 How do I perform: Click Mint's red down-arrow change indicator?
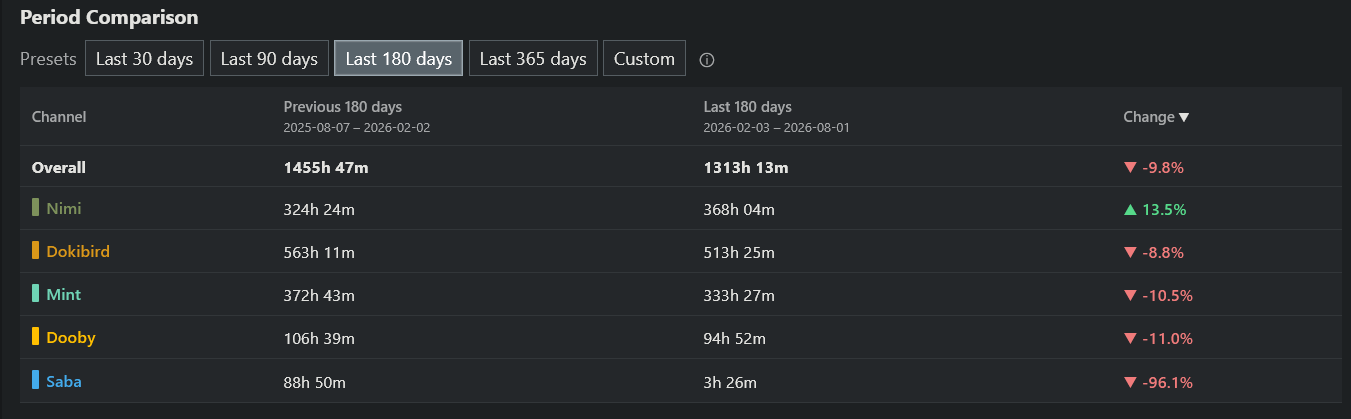pyautogui.click(x=1130, y=296)
